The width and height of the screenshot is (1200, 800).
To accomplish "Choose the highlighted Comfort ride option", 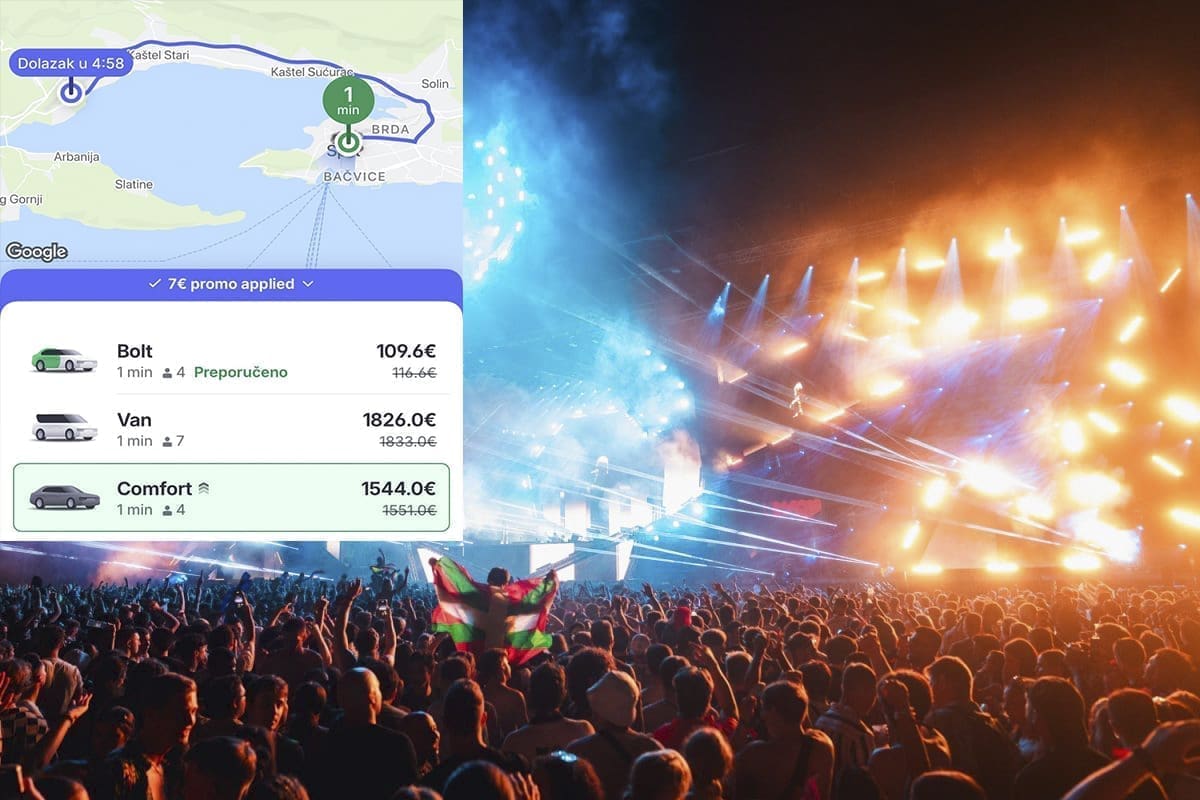I will pos(231,497).
